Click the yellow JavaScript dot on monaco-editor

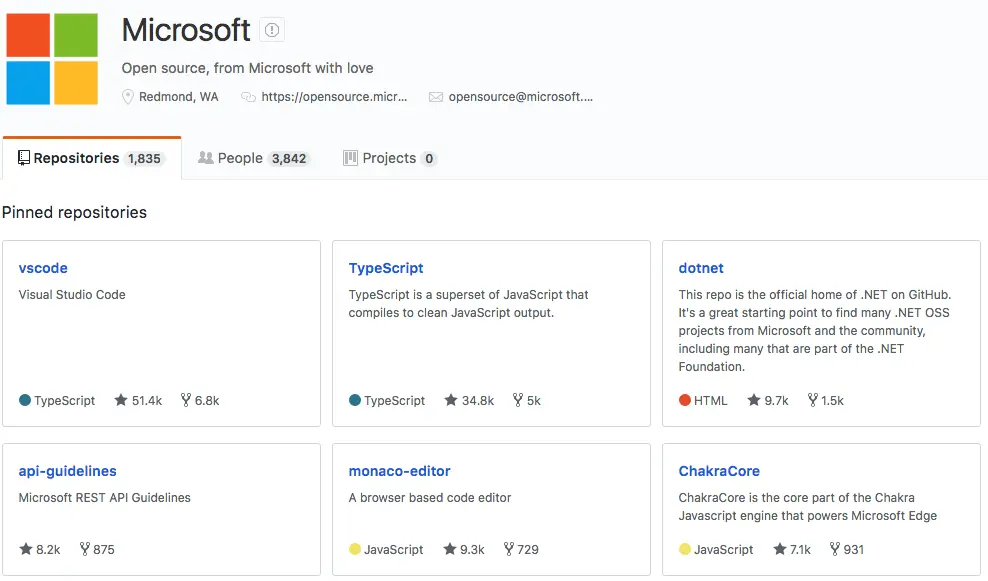(355, 549)
